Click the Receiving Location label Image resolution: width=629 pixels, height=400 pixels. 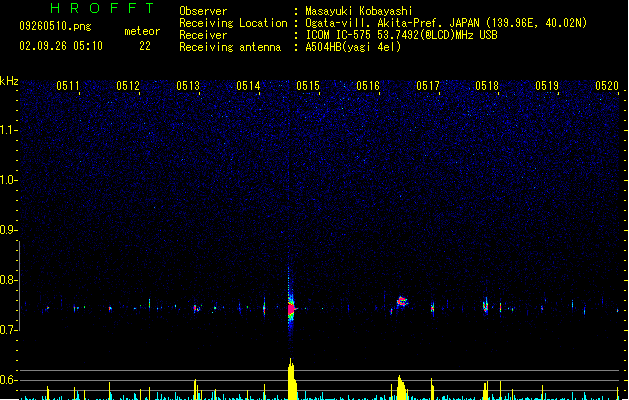[x=233, y=23]
